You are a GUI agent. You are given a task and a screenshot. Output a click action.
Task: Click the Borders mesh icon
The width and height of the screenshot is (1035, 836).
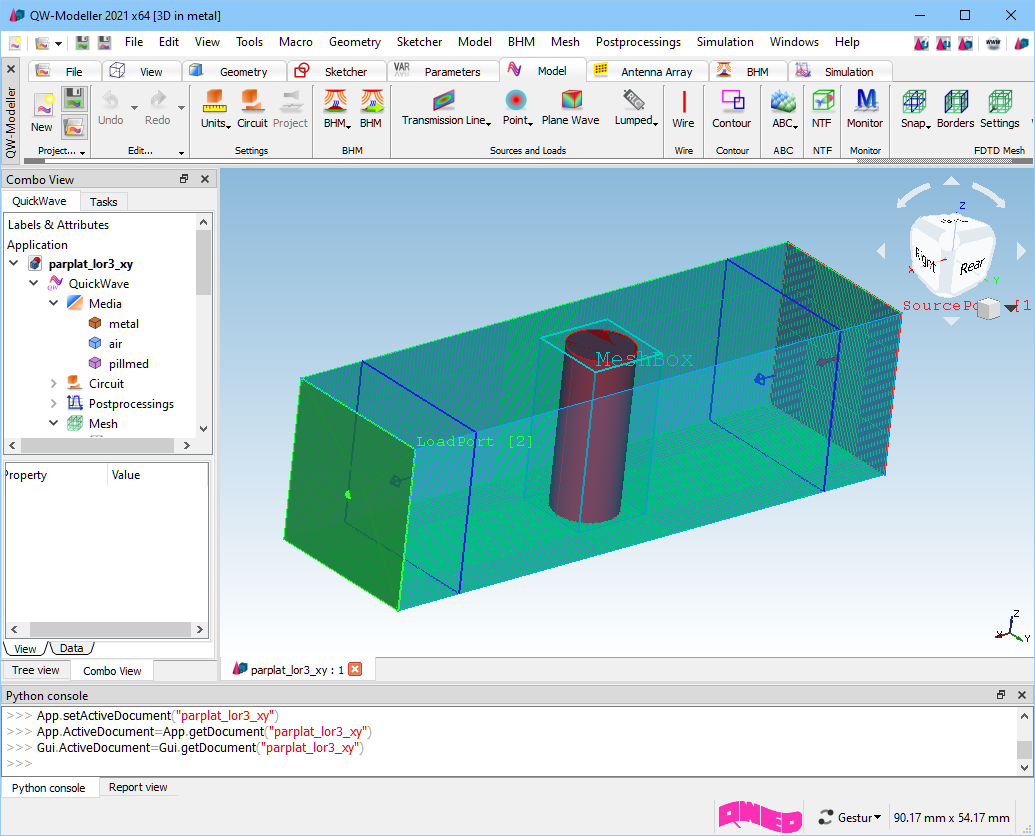point(956,101)
